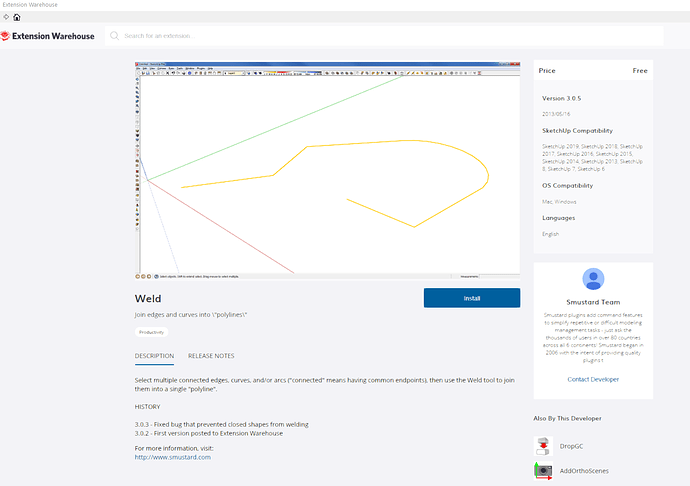Open the DropGC extension title

[572, 446]
